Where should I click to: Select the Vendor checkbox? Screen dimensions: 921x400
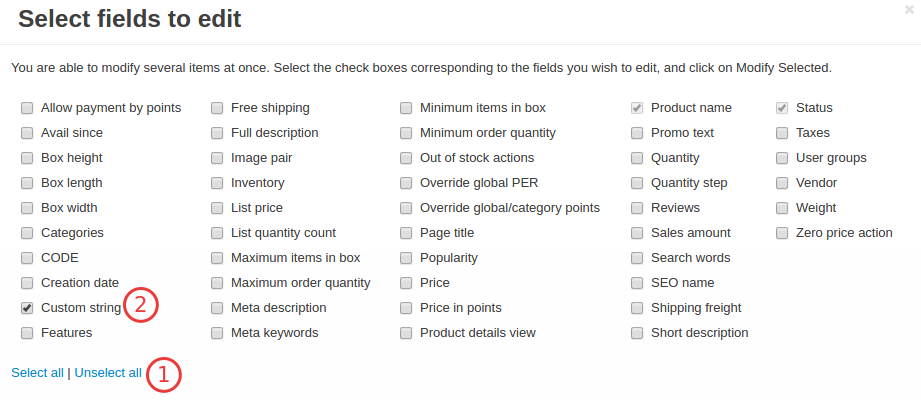[x=782, y=183]
